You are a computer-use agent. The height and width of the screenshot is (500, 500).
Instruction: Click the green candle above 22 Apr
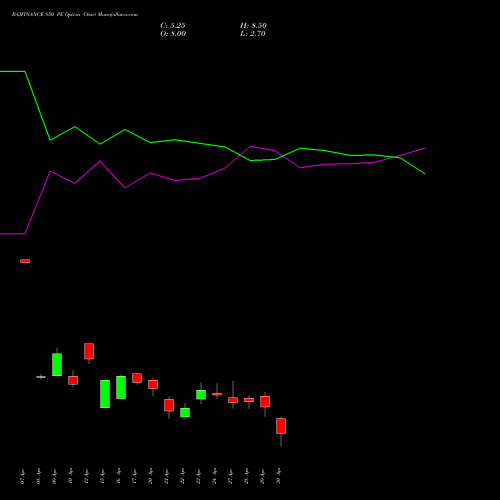[x=185, y=412]
